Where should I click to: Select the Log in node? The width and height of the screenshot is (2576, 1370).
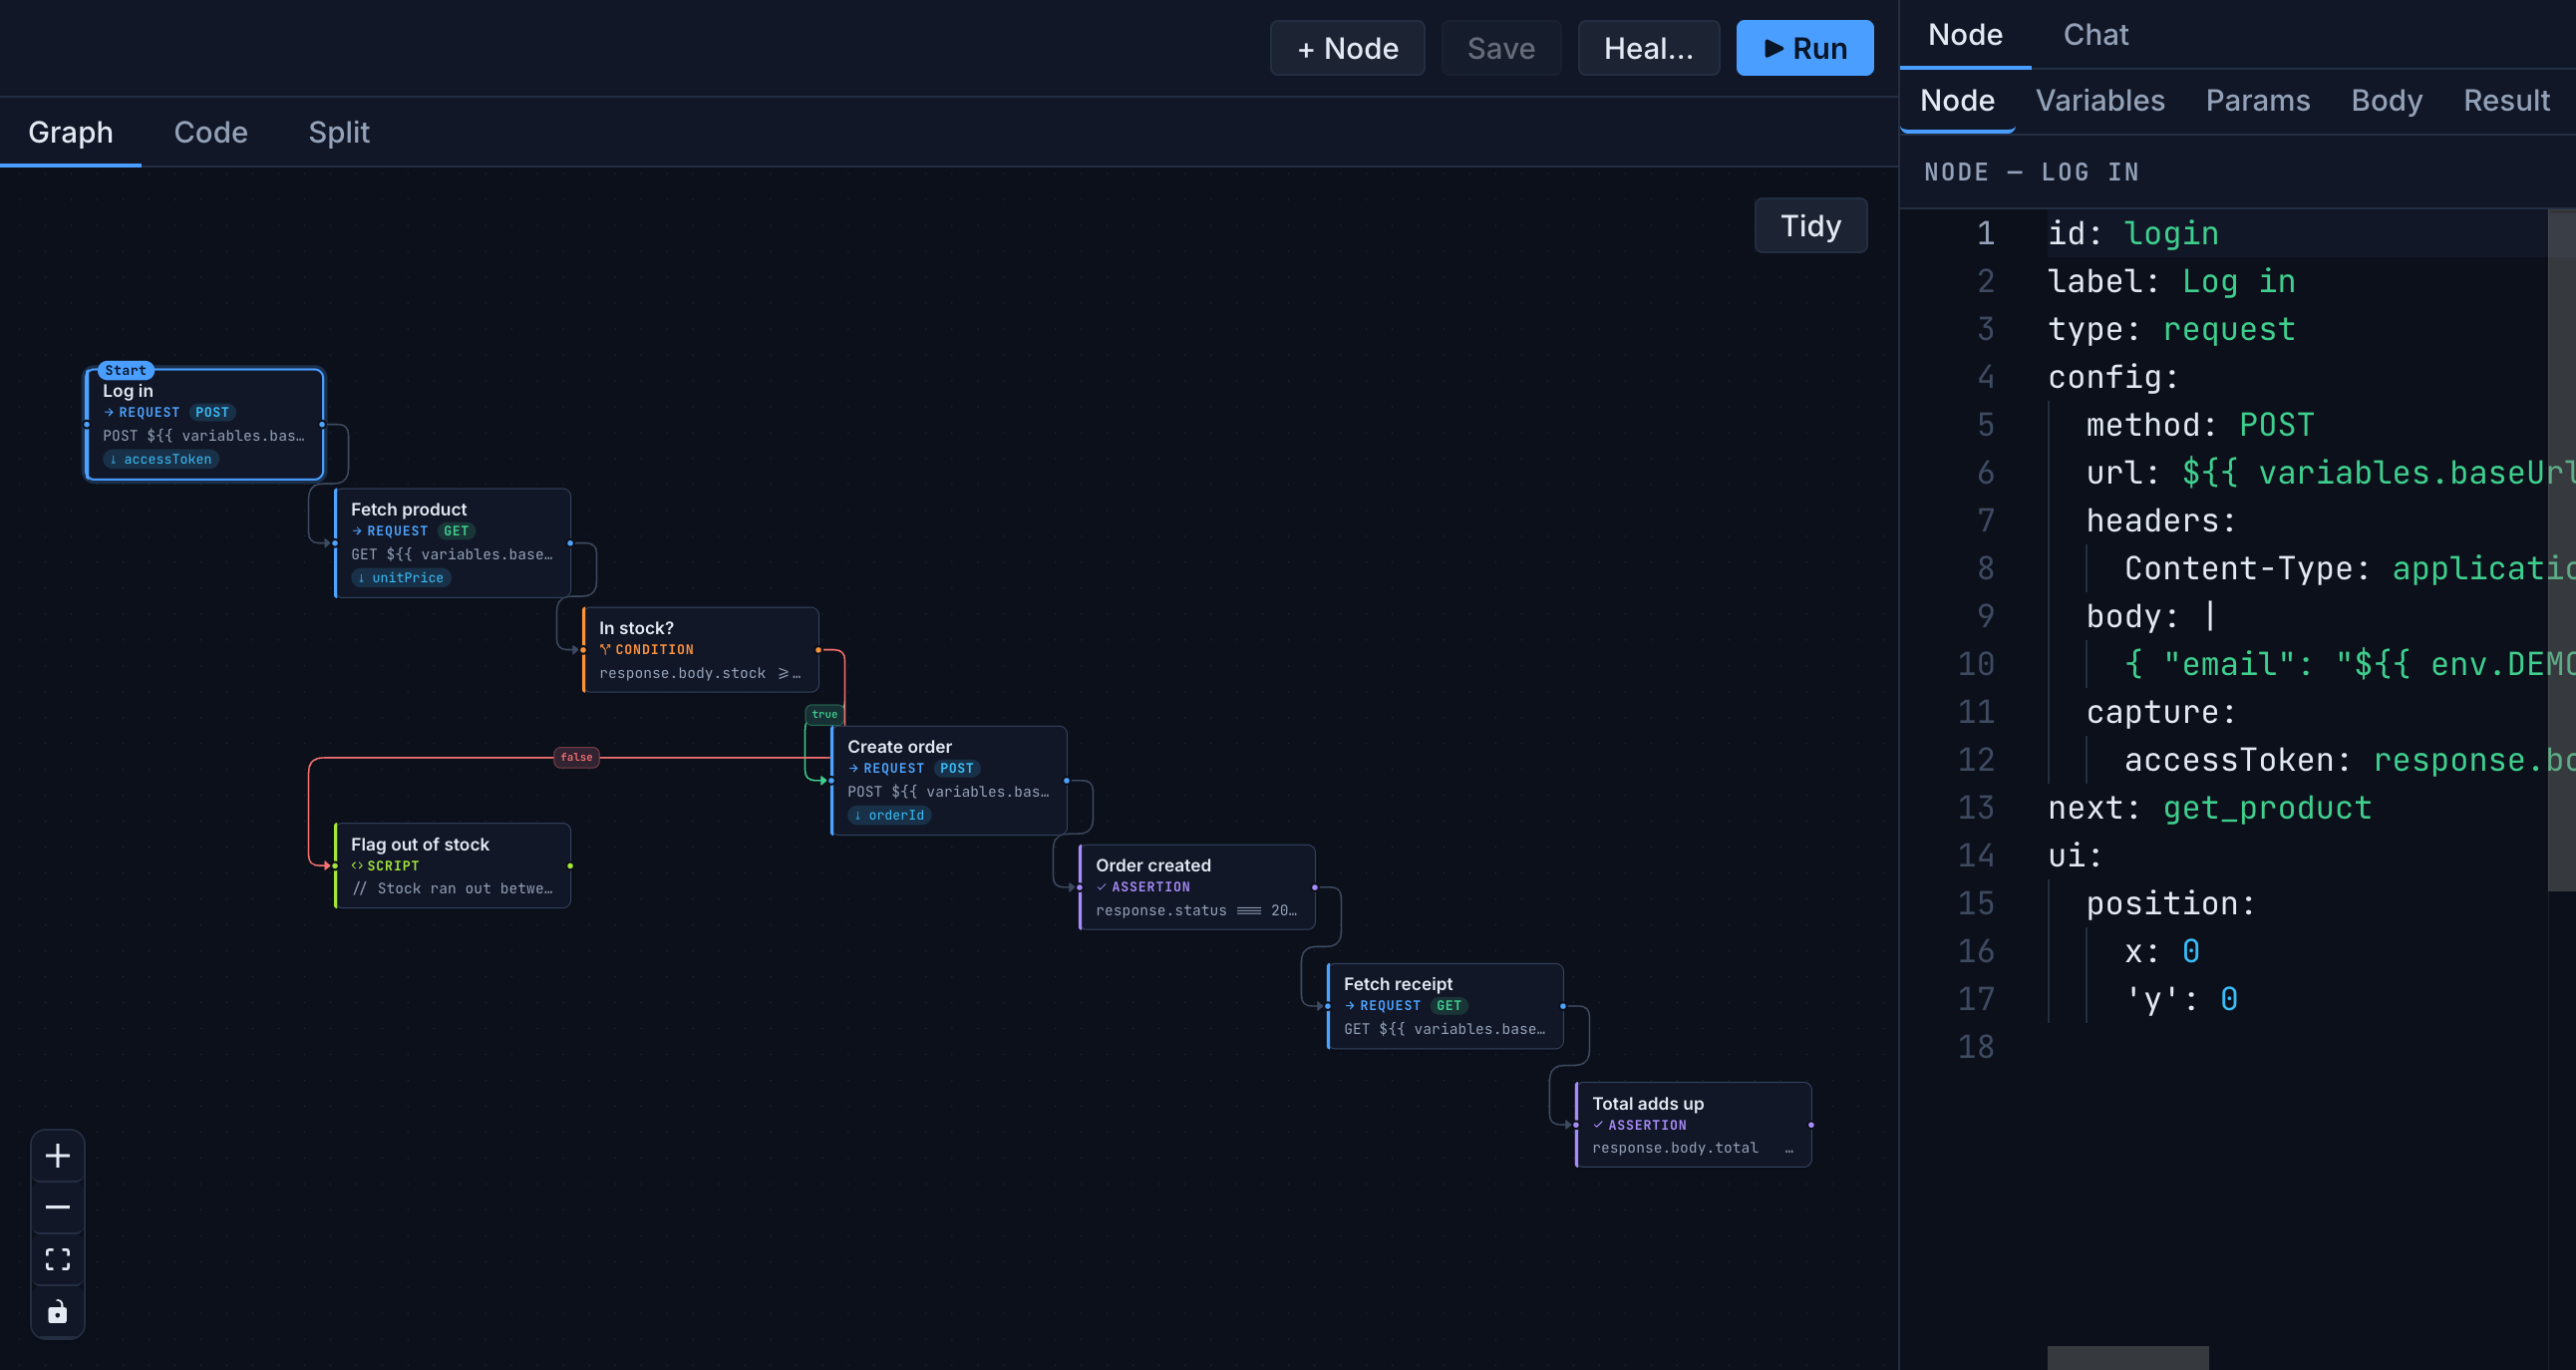point(205,424)
